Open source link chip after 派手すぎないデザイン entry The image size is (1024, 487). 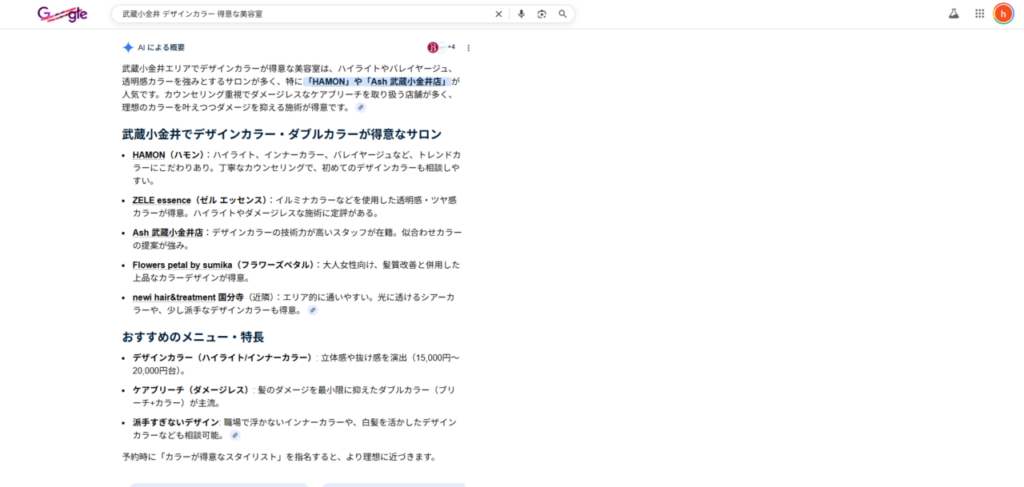click(234, 435)
